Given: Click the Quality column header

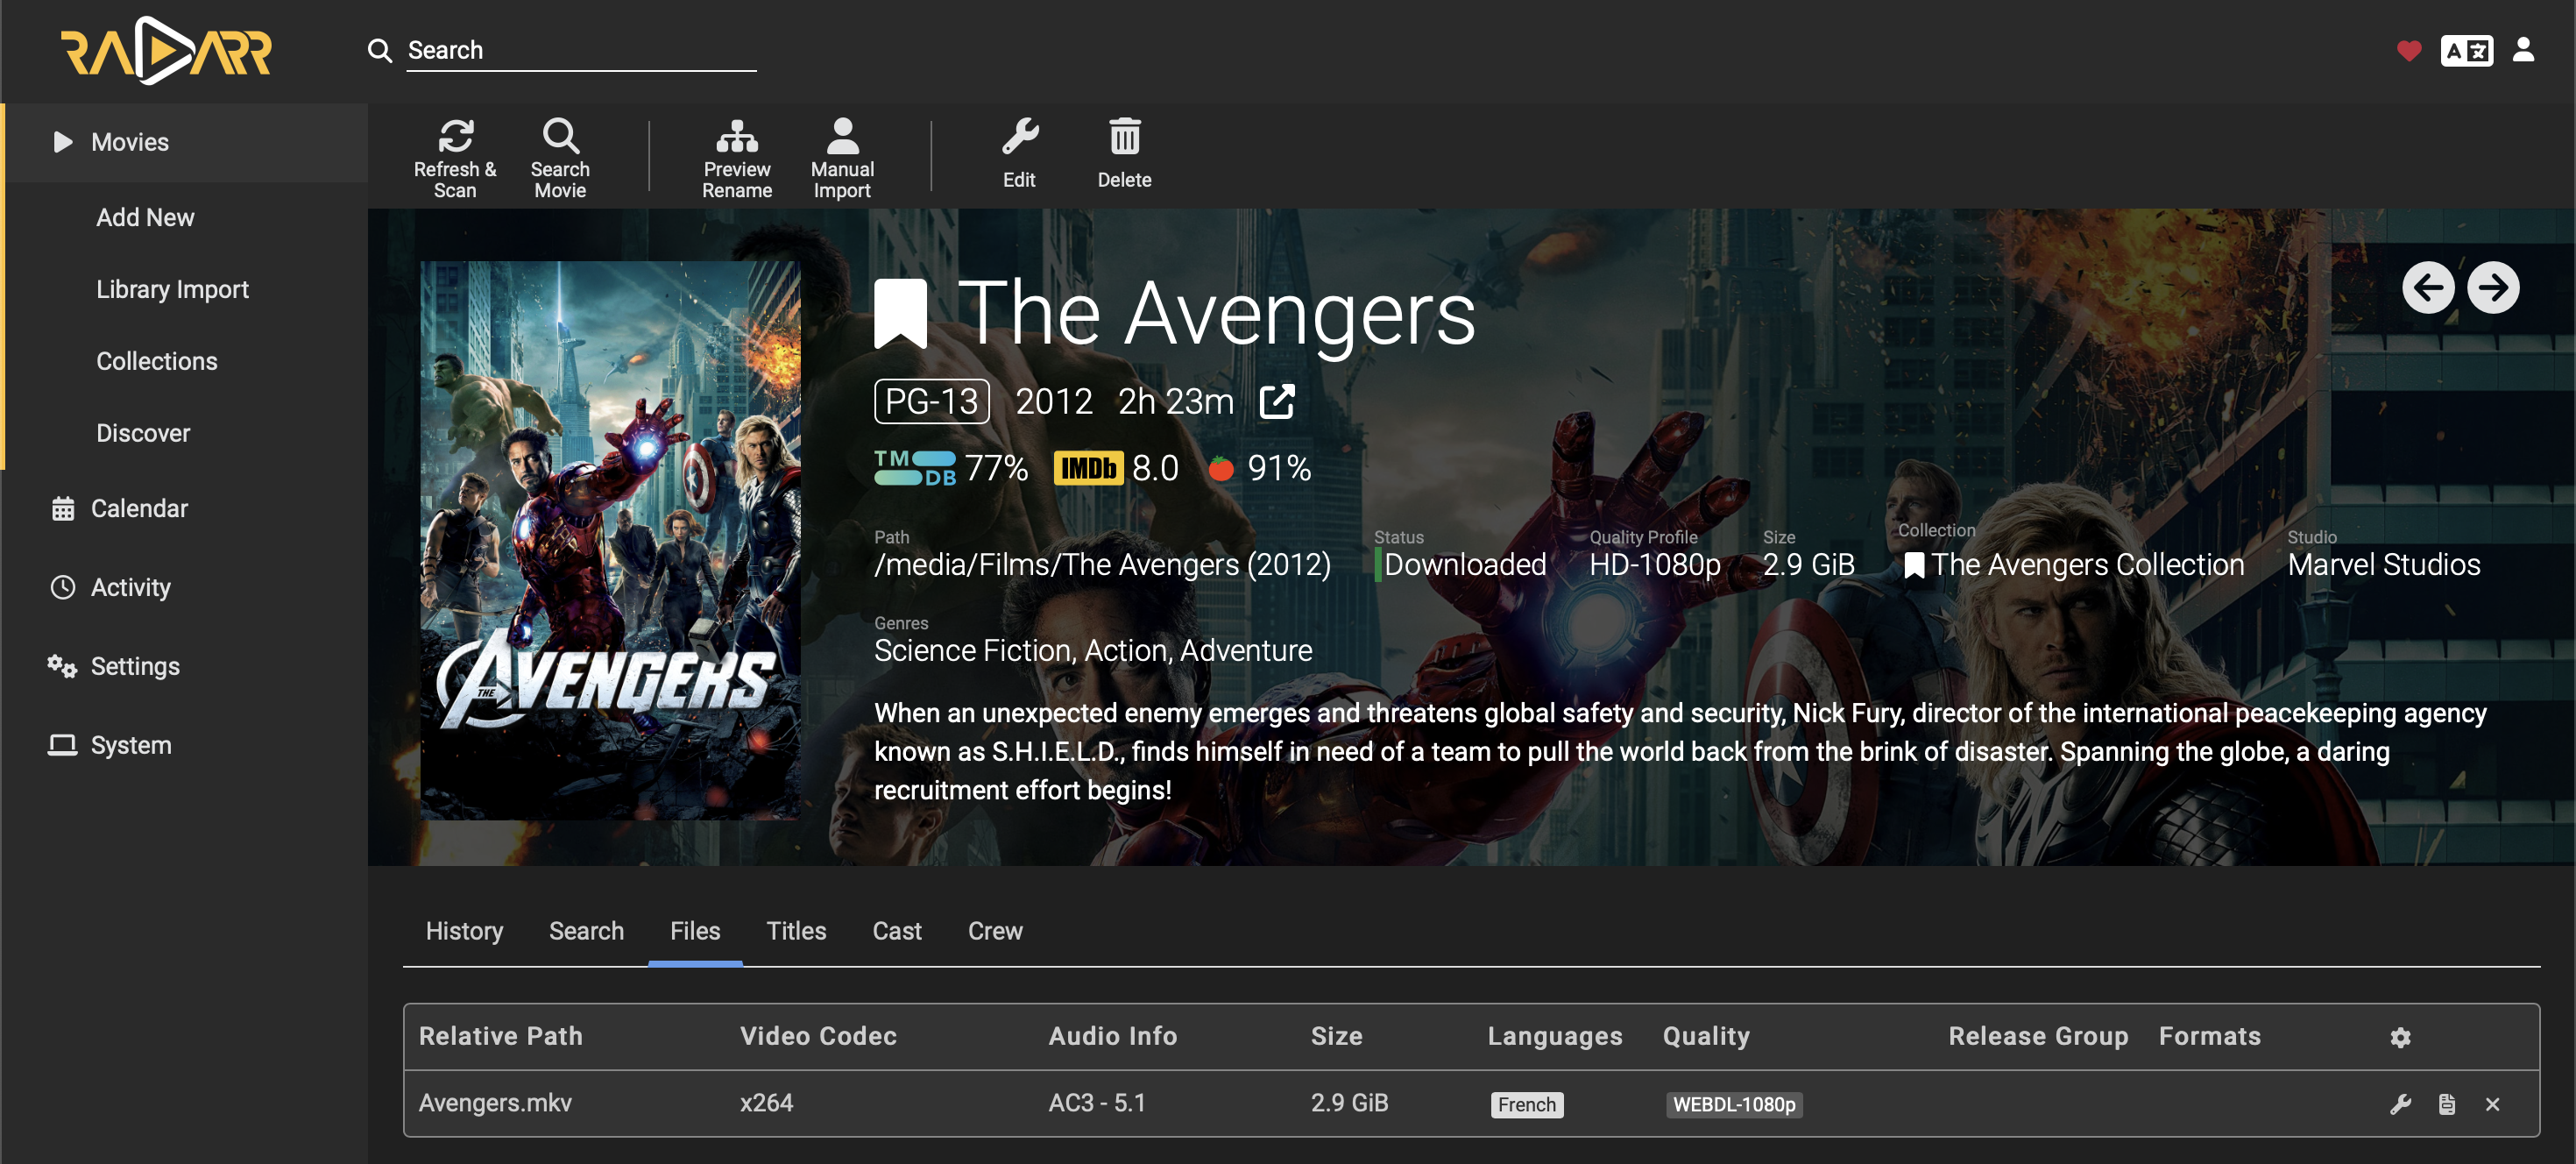Looking at the screenshot, I should click(x=1706, y=1036).
